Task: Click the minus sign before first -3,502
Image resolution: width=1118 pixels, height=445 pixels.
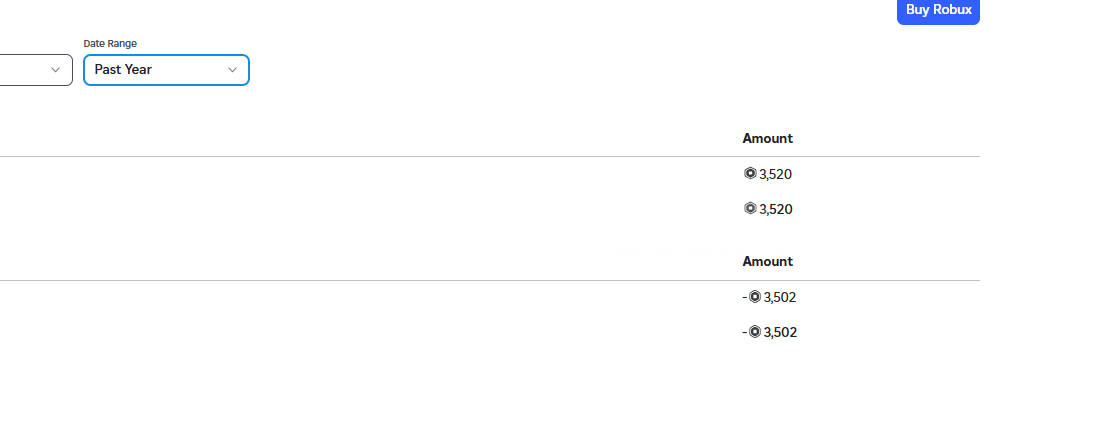Action: [744, 297]
